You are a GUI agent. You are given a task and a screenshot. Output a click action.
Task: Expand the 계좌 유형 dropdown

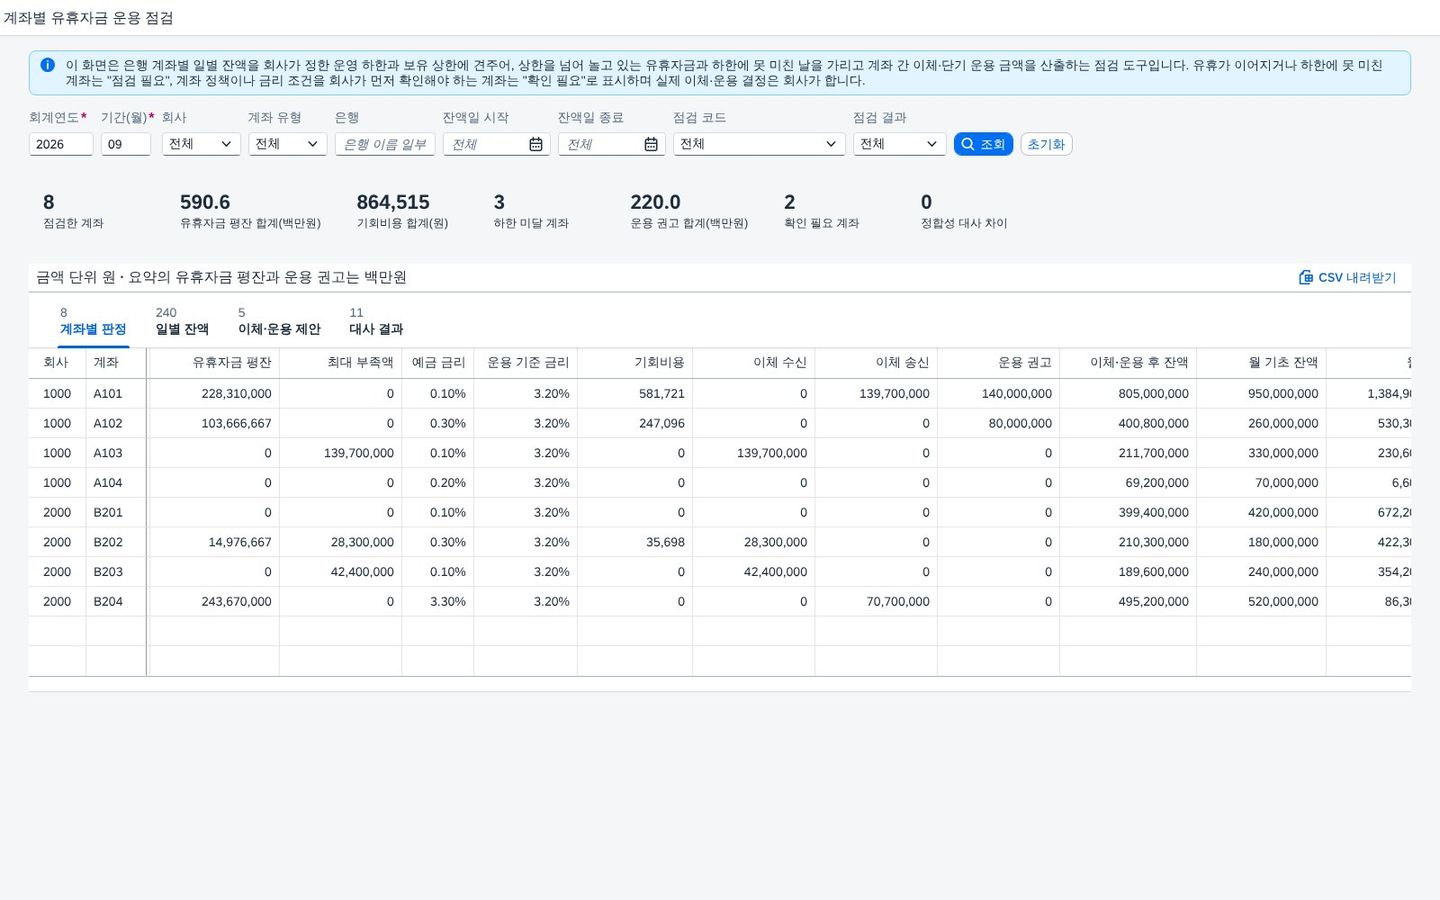click(287, 145)
